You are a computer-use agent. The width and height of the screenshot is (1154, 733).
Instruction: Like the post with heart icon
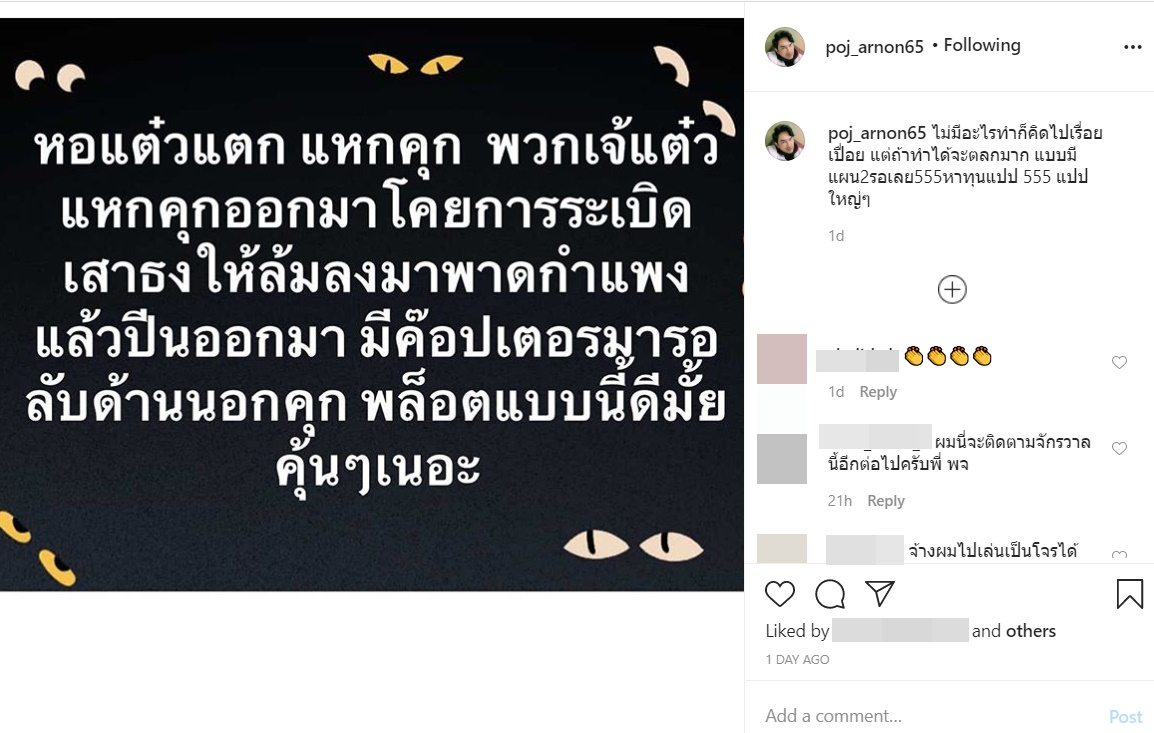click(780, 593)
